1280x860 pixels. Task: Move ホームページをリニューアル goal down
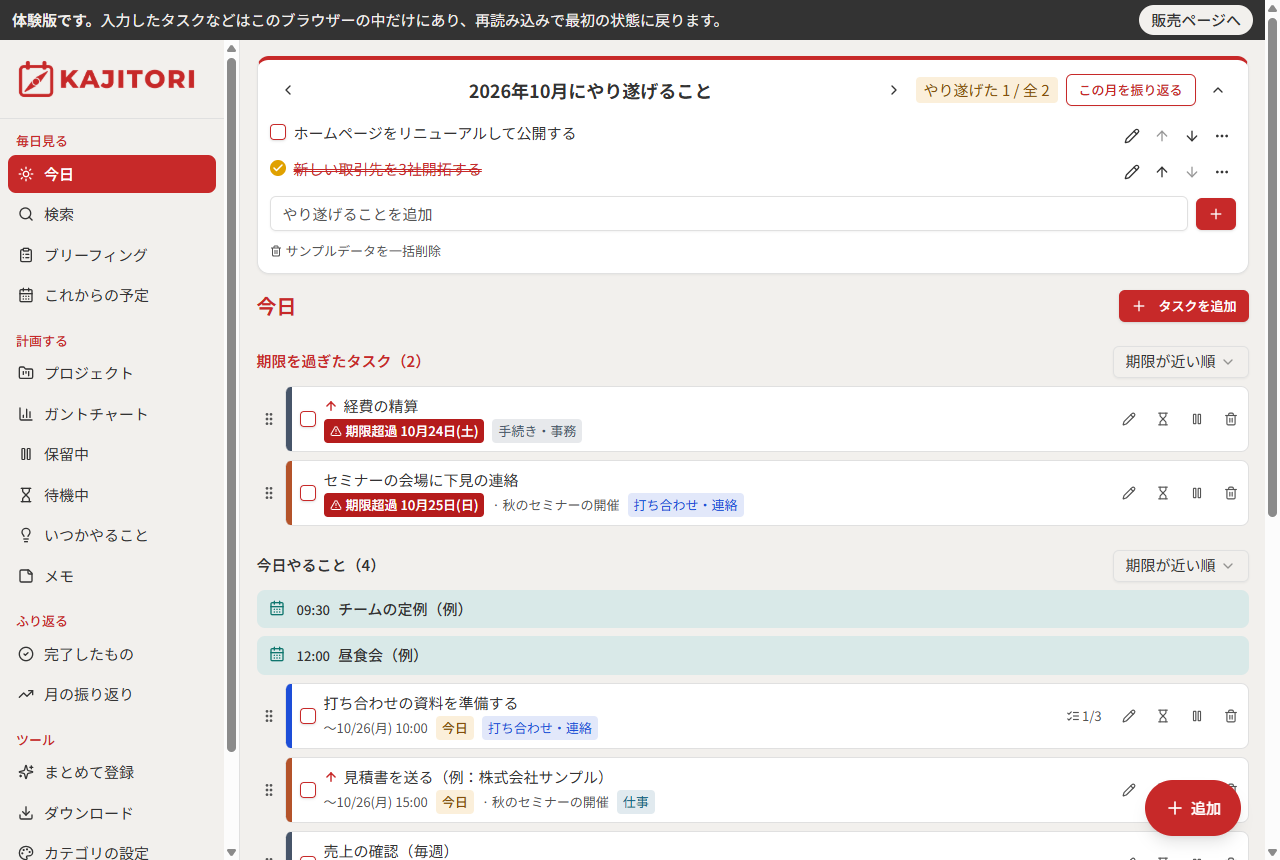pyautogui.click(x=1192, y=136)
